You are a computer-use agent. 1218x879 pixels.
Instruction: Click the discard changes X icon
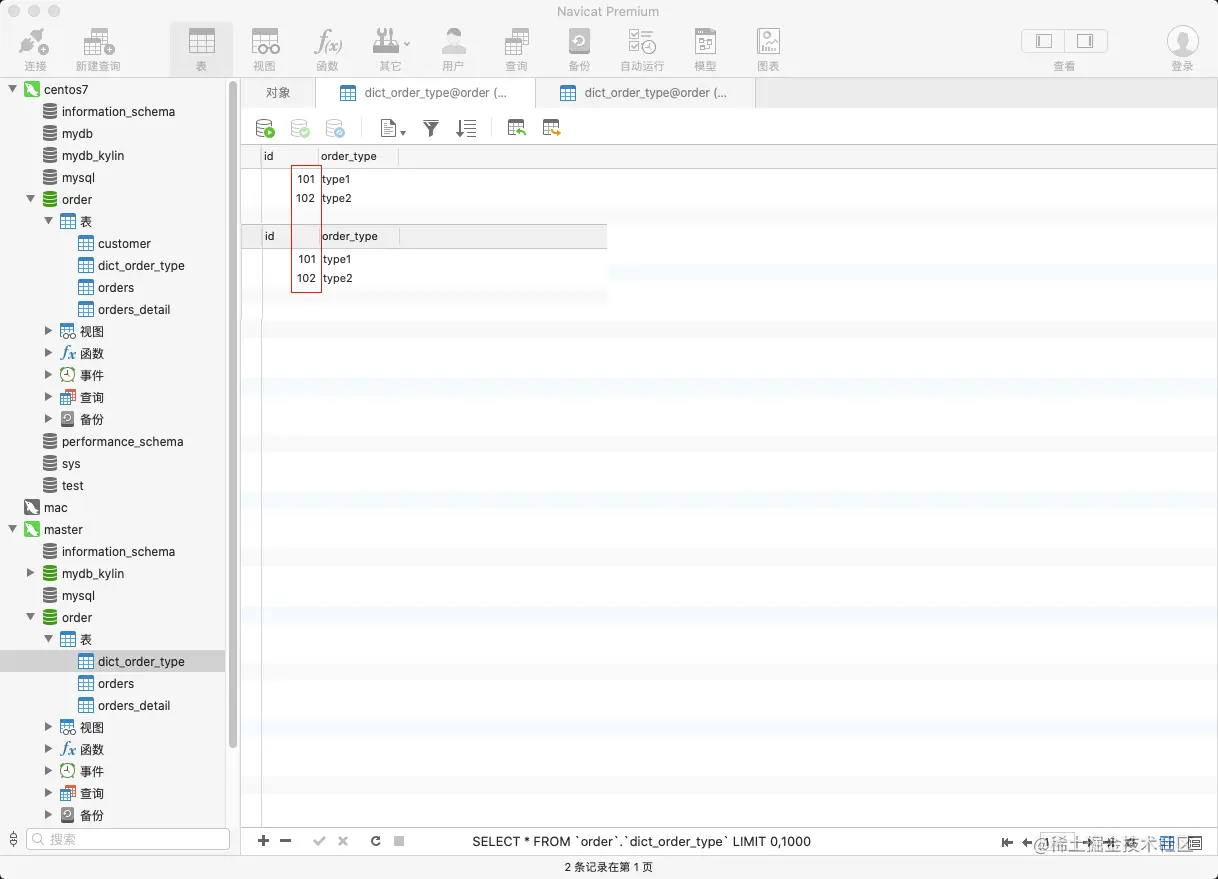click(x=343, y=841)
